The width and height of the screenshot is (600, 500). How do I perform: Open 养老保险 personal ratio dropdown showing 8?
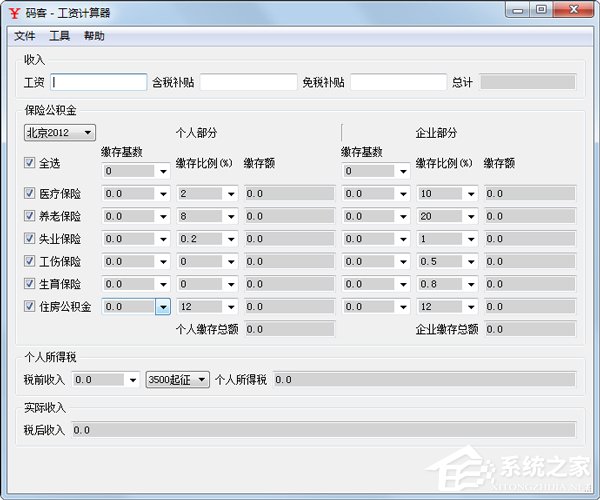[x=231, y=216]
